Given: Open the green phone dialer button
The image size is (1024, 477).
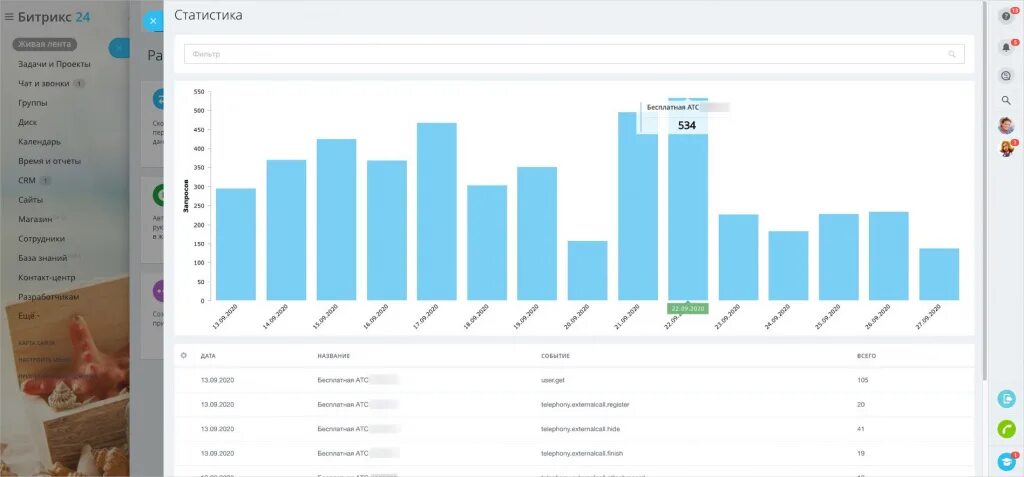Looking at the screenshot, I should tap(1006, 429).
